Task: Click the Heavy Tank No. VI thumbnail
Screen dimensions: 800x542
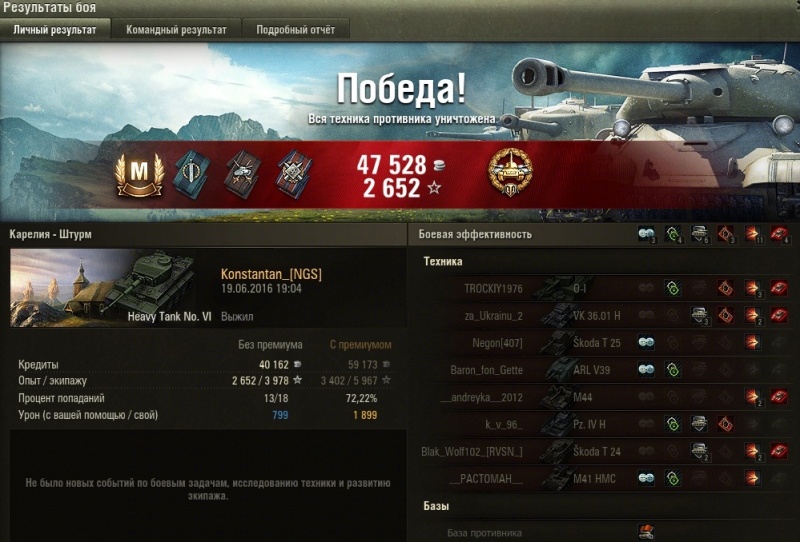Action: click(x=111, y=288)
